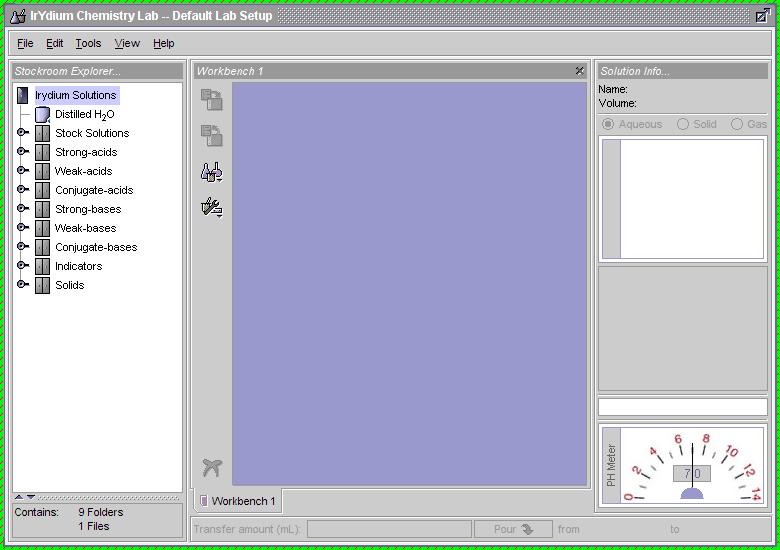The width and height of the screenshot is (780, 550).
Task: Select the Solids label
Action: (x=70, y=285)
